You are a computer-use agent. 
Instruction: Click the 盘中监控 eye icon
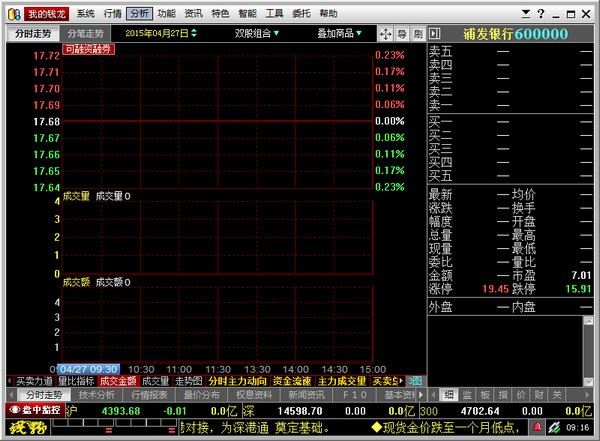click(35, 410)
